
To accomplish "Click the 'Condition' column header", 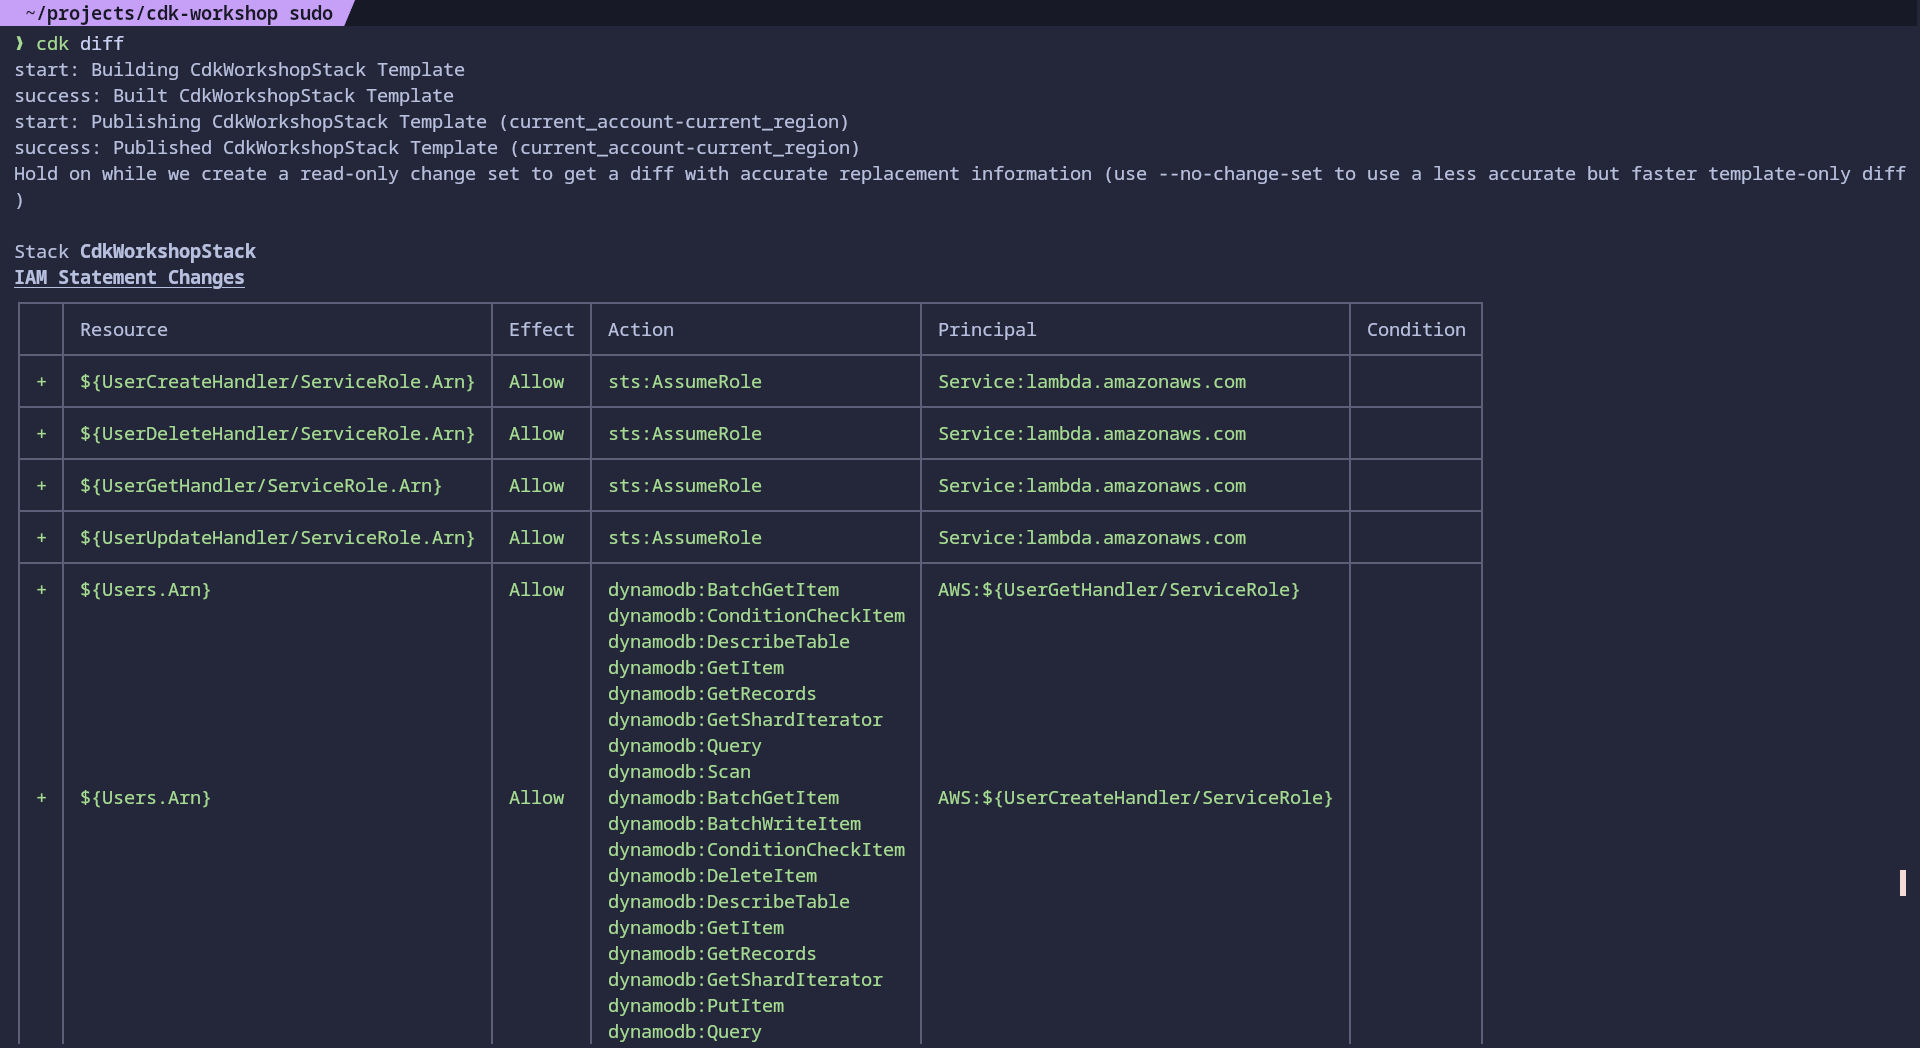I will click(1416, 330).
